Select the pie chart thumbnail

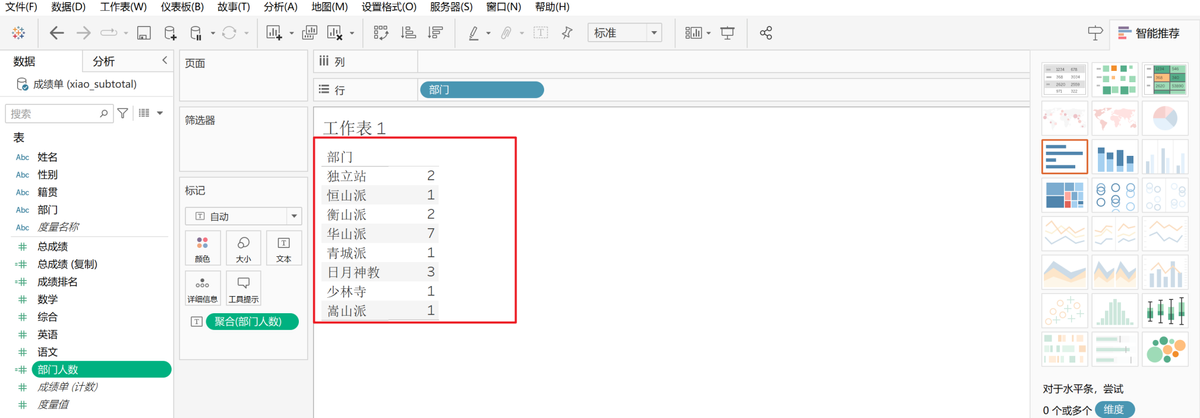point(1164,119)
